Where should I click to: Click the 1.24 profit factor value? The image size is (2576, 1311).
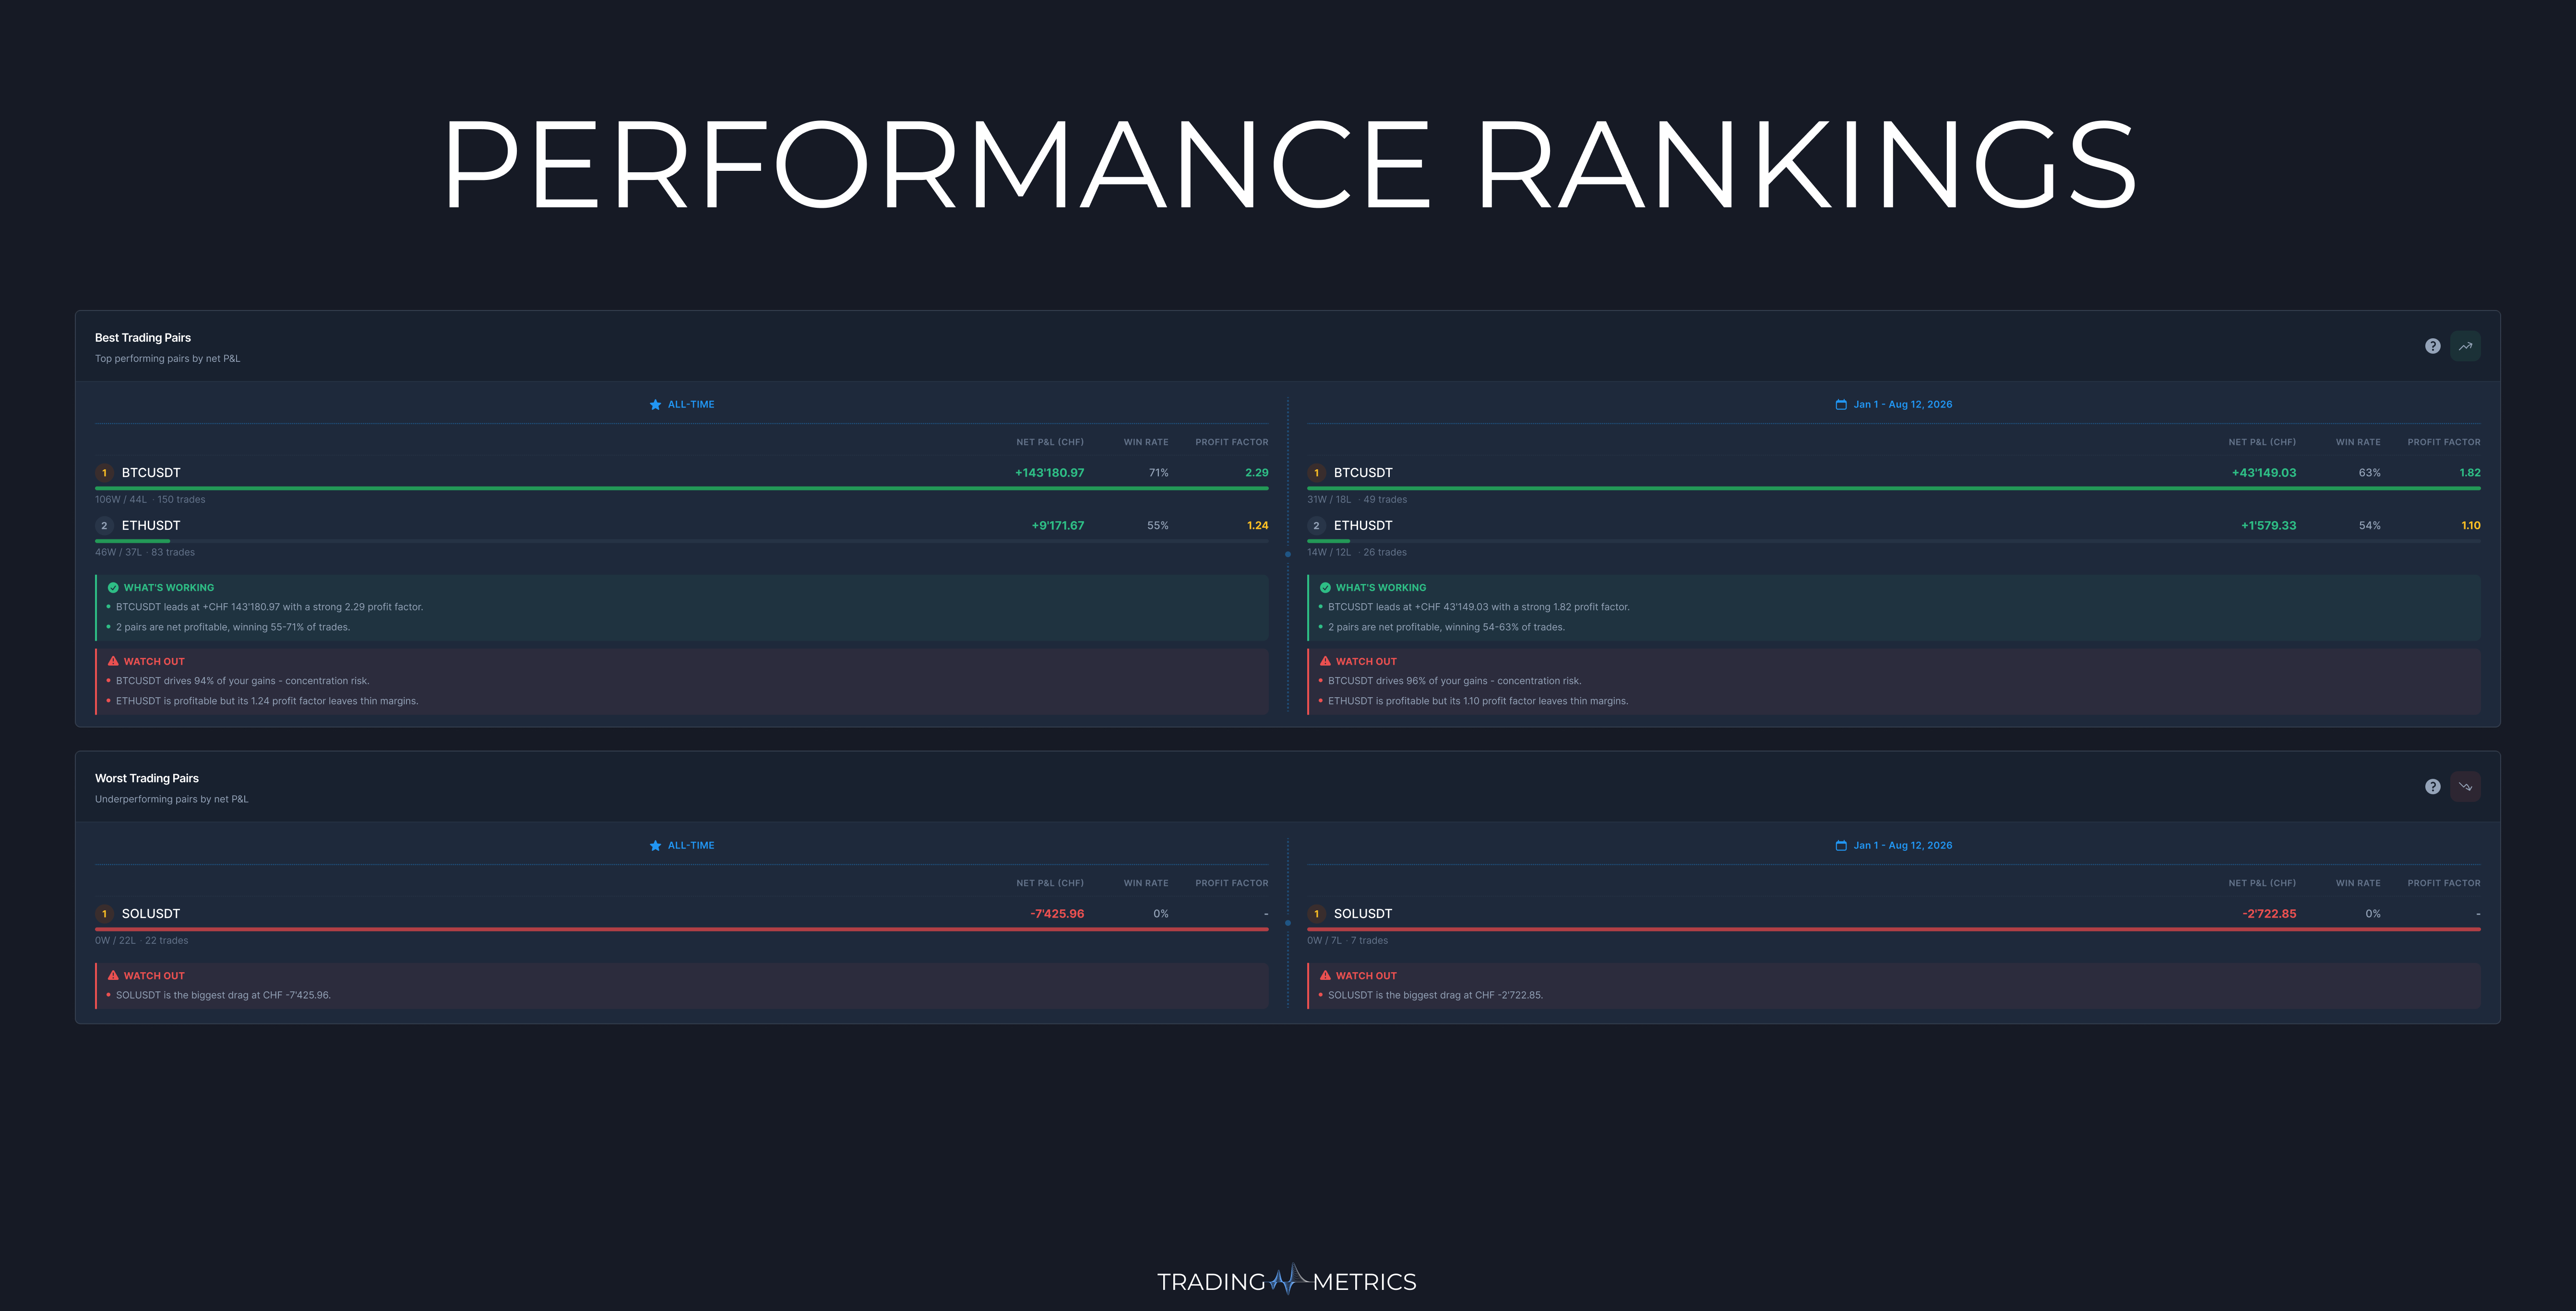pos(1258,526)
